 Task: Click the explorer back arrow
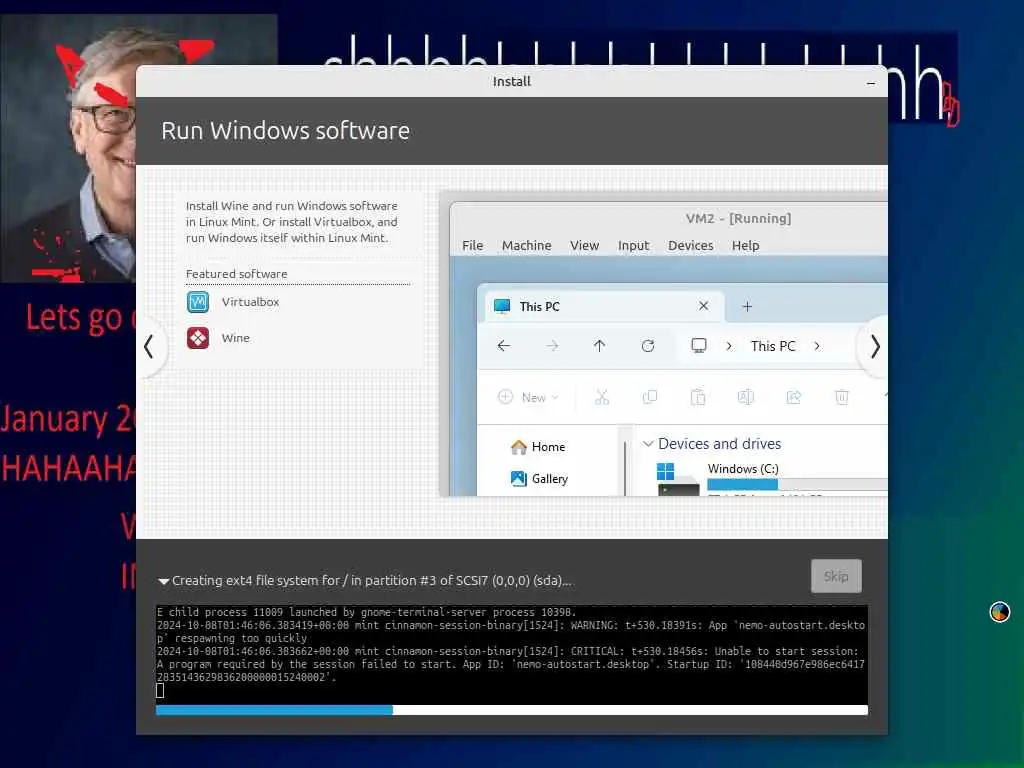tap(504, 345)
